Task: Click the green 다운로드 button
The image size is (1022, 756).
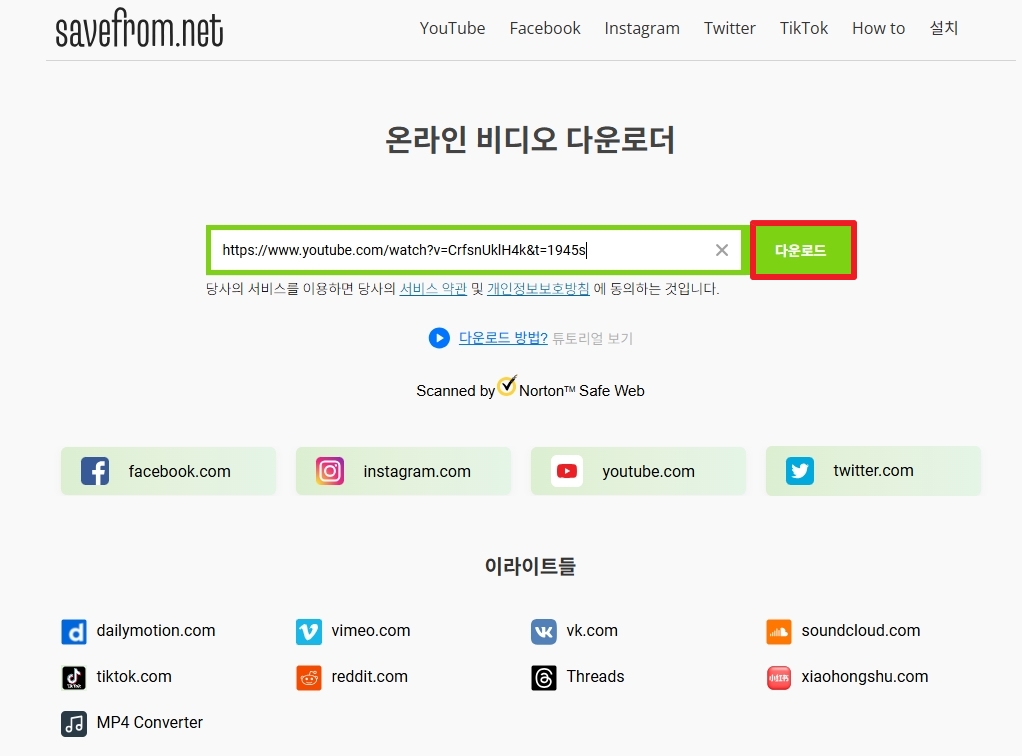Action: click(803, 250)
